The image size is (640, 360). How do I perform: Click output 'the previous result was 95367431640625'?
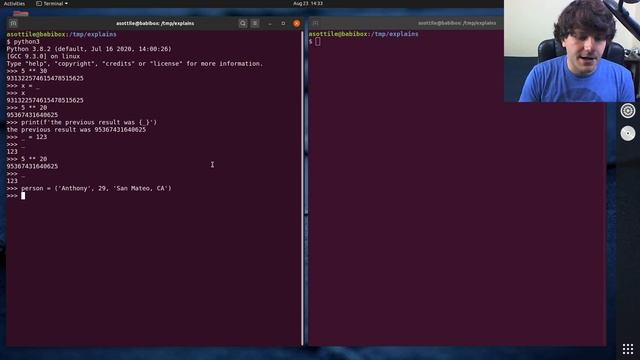76,130
